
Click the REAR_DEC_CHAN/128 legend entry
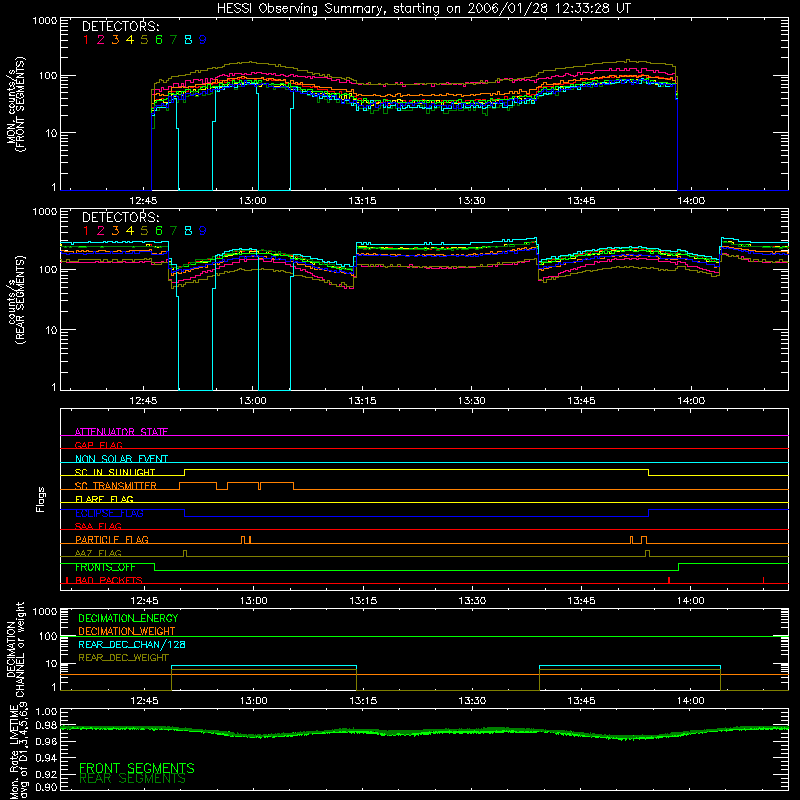point(132,645)
